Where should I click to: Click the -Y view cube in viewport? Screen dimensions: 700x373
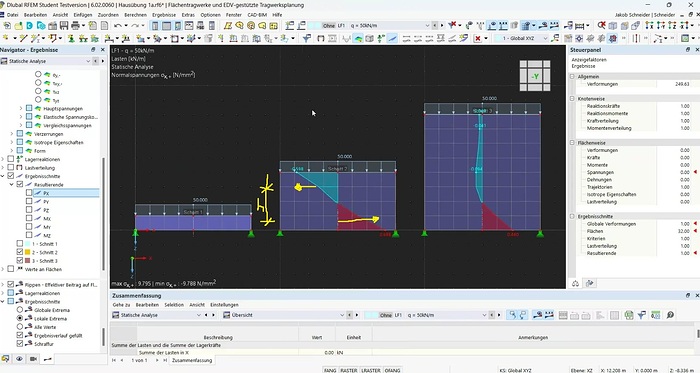(x=535, y=76)
